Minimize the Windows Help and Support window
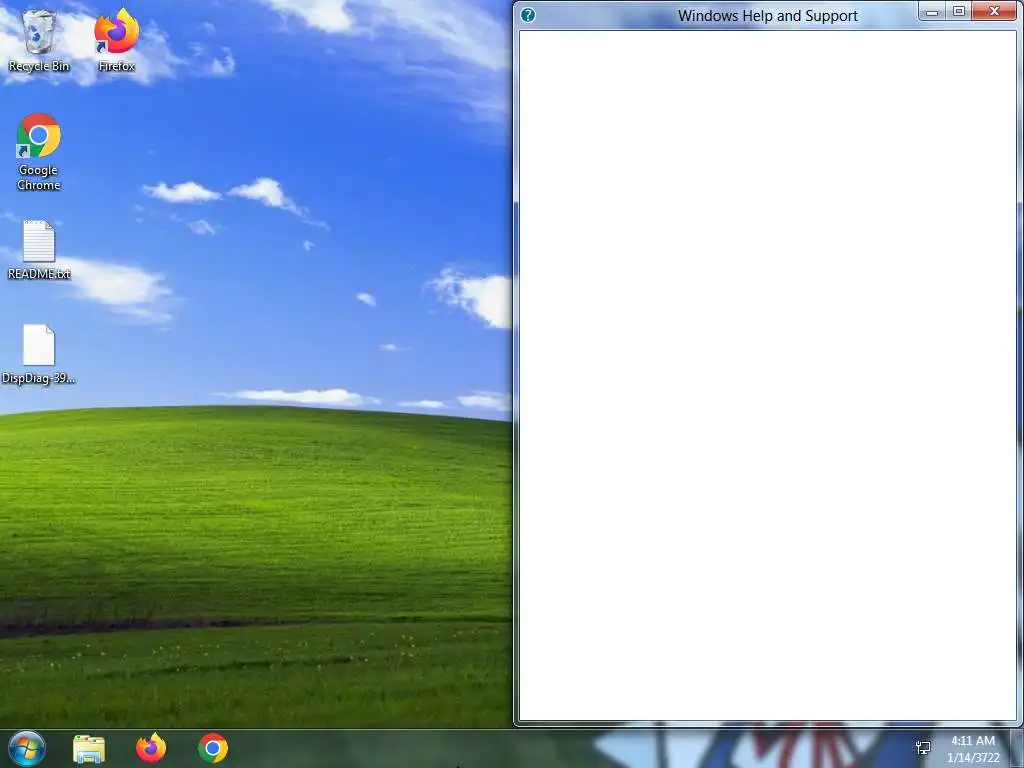The height and width of the screenshot is (768, 1024). 932,12
